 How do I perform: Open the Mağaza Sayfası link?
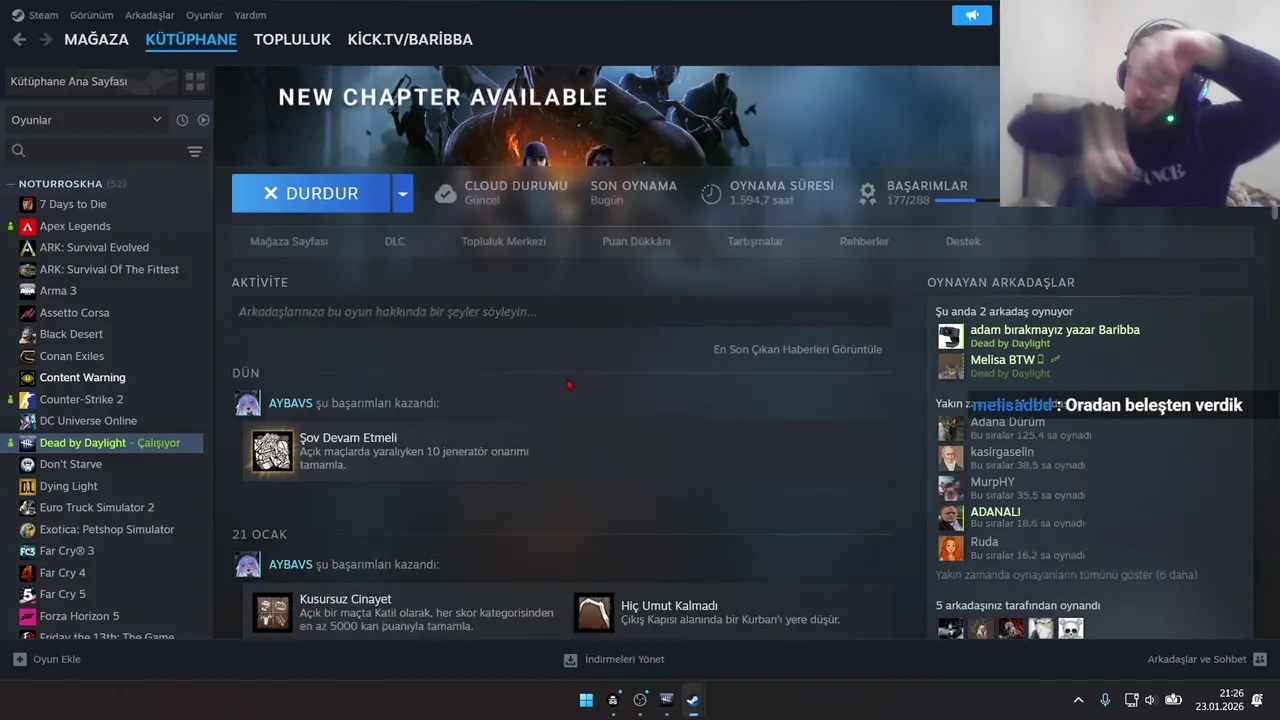(289, 241)
